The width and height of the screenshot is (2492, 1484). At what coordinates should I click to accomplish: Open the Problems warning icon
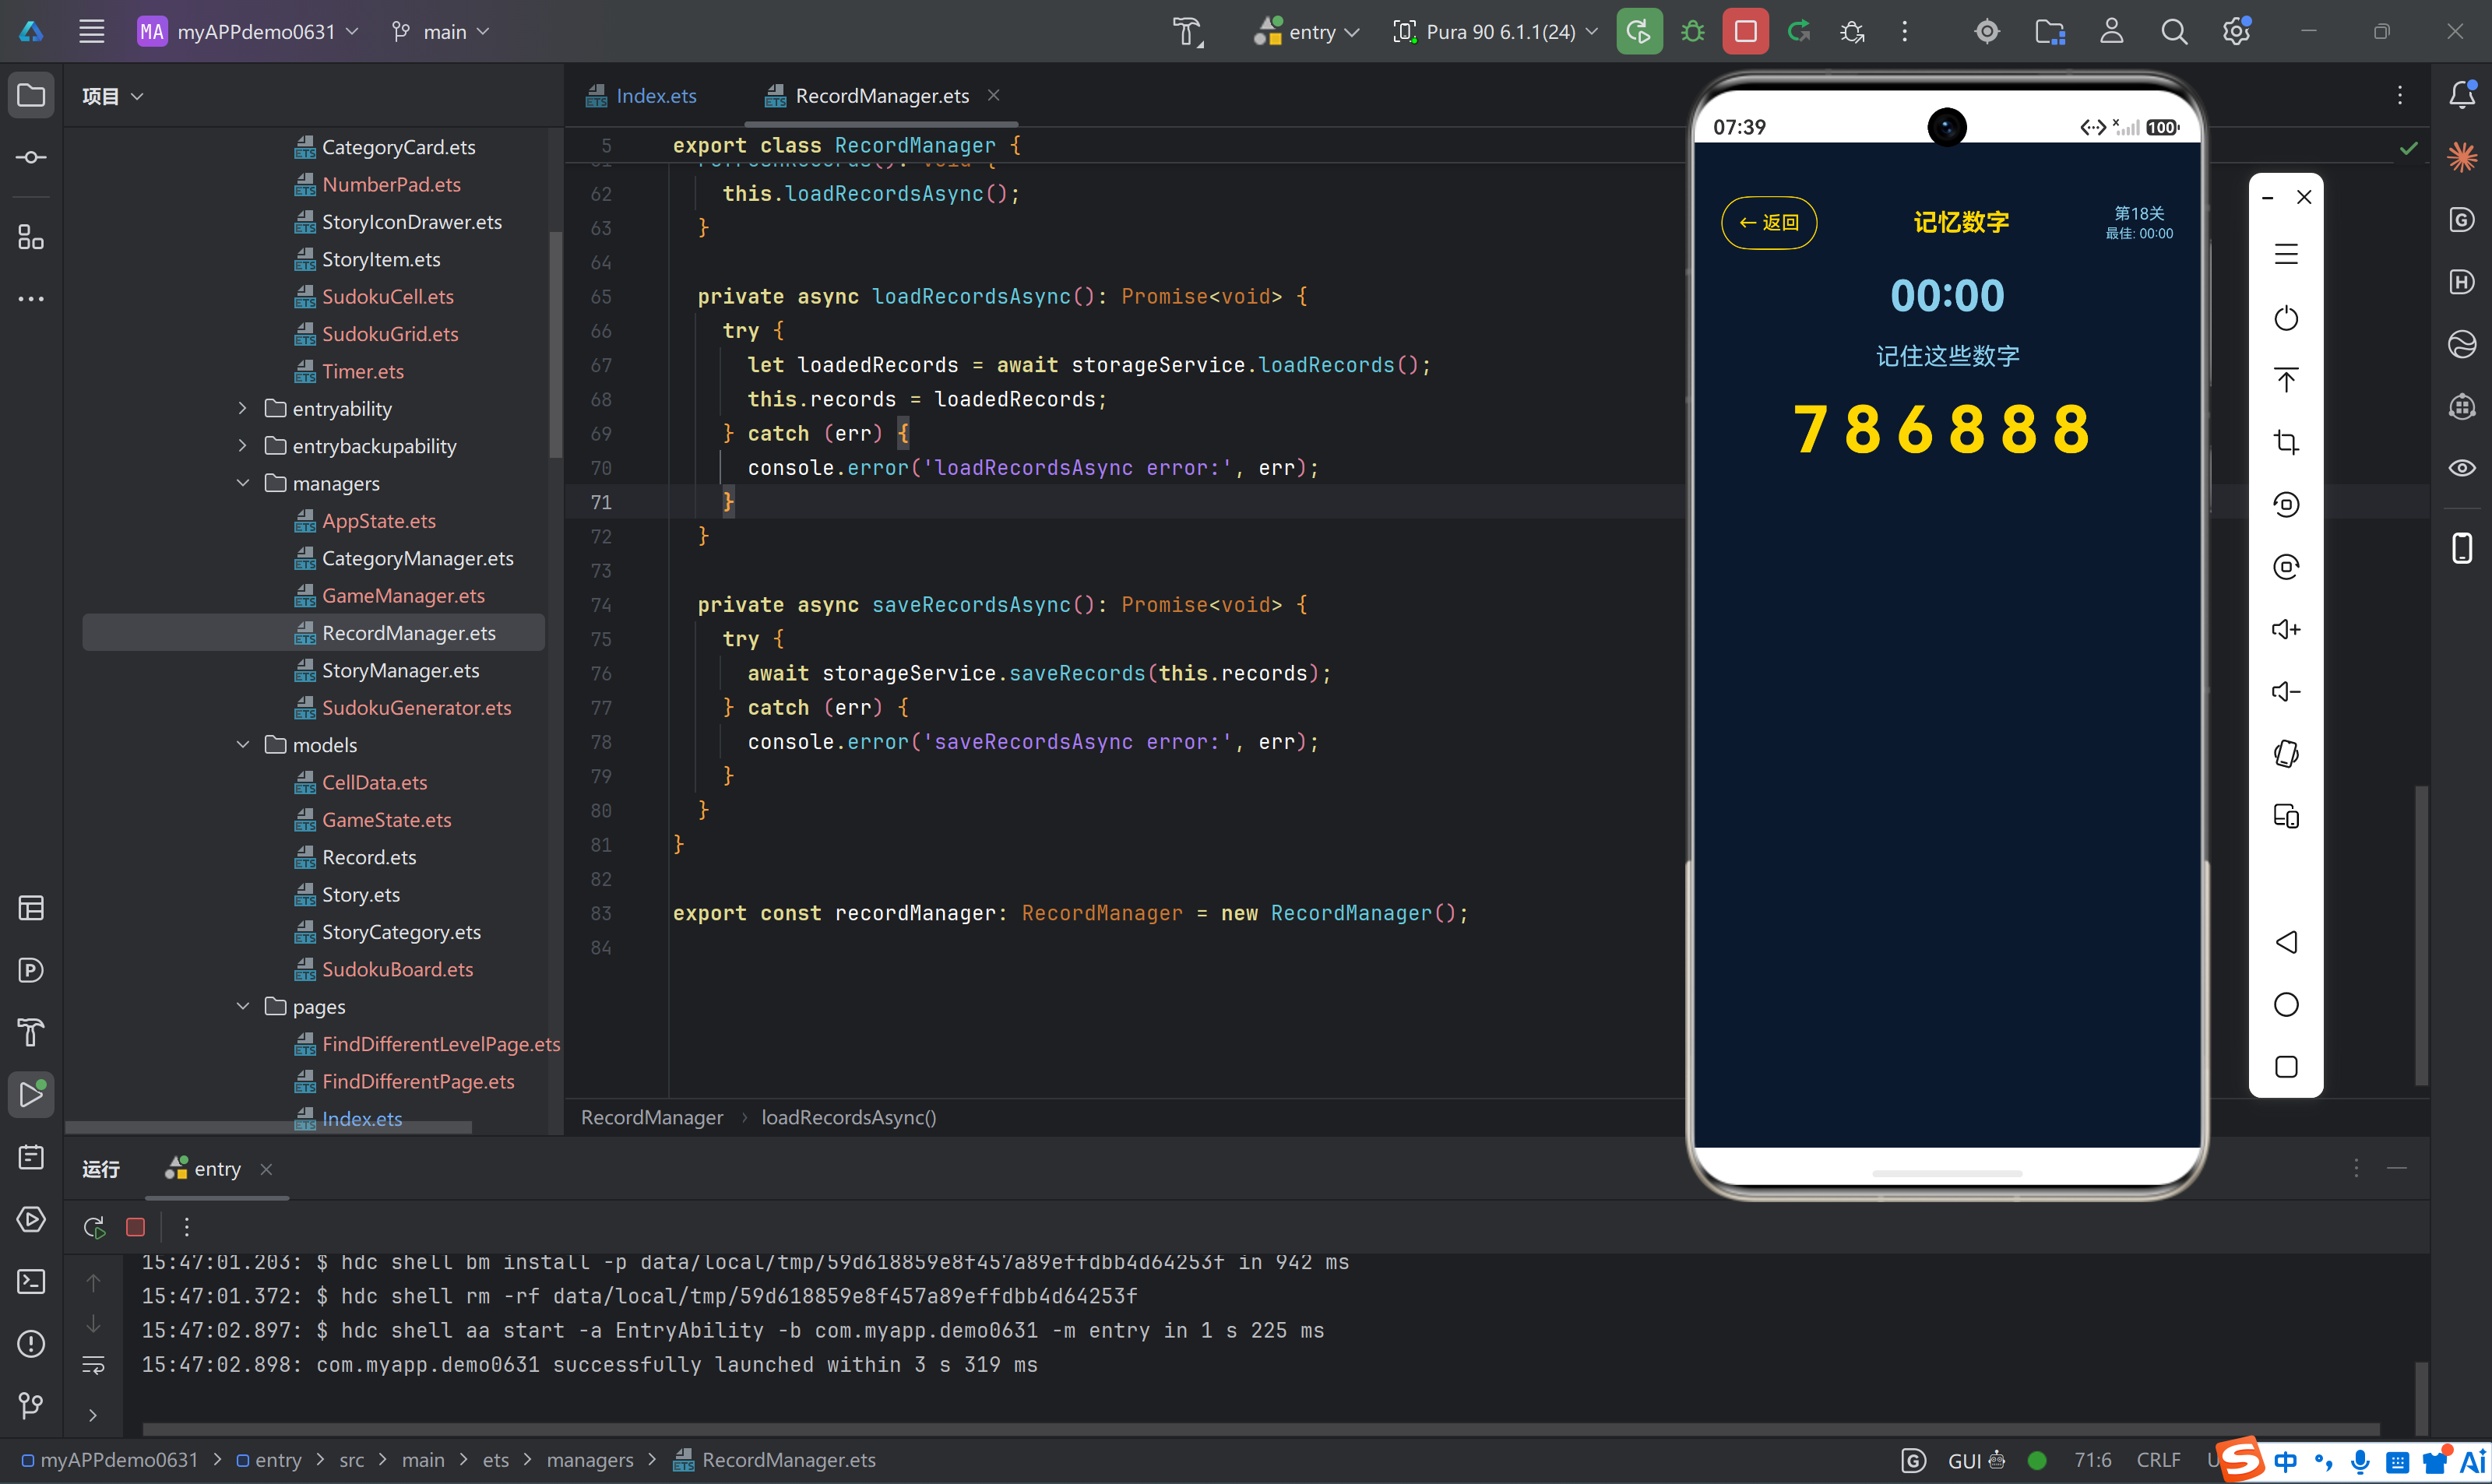31,1343
